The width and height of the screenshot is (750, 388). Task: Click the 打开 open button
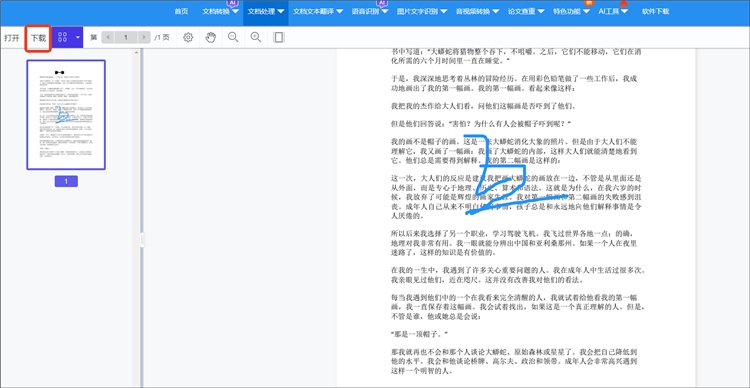11,38
